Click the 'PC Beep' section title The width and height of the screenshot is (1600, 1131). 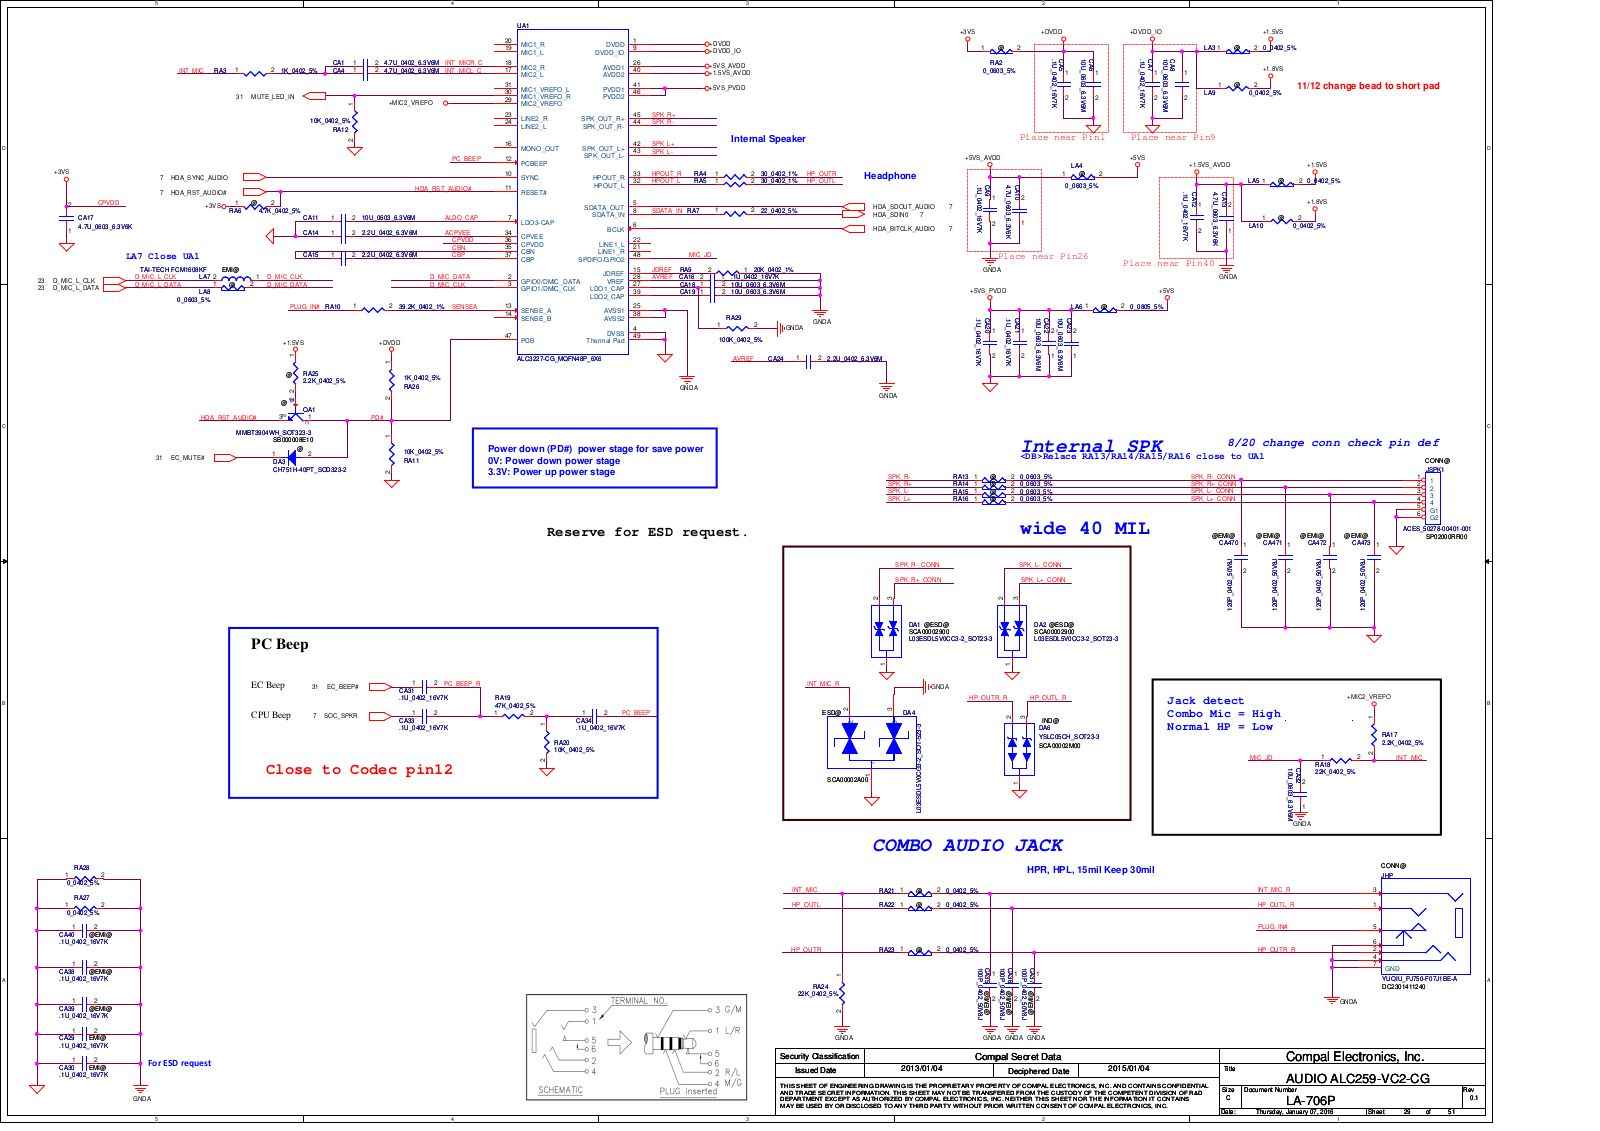coord(279,645)
